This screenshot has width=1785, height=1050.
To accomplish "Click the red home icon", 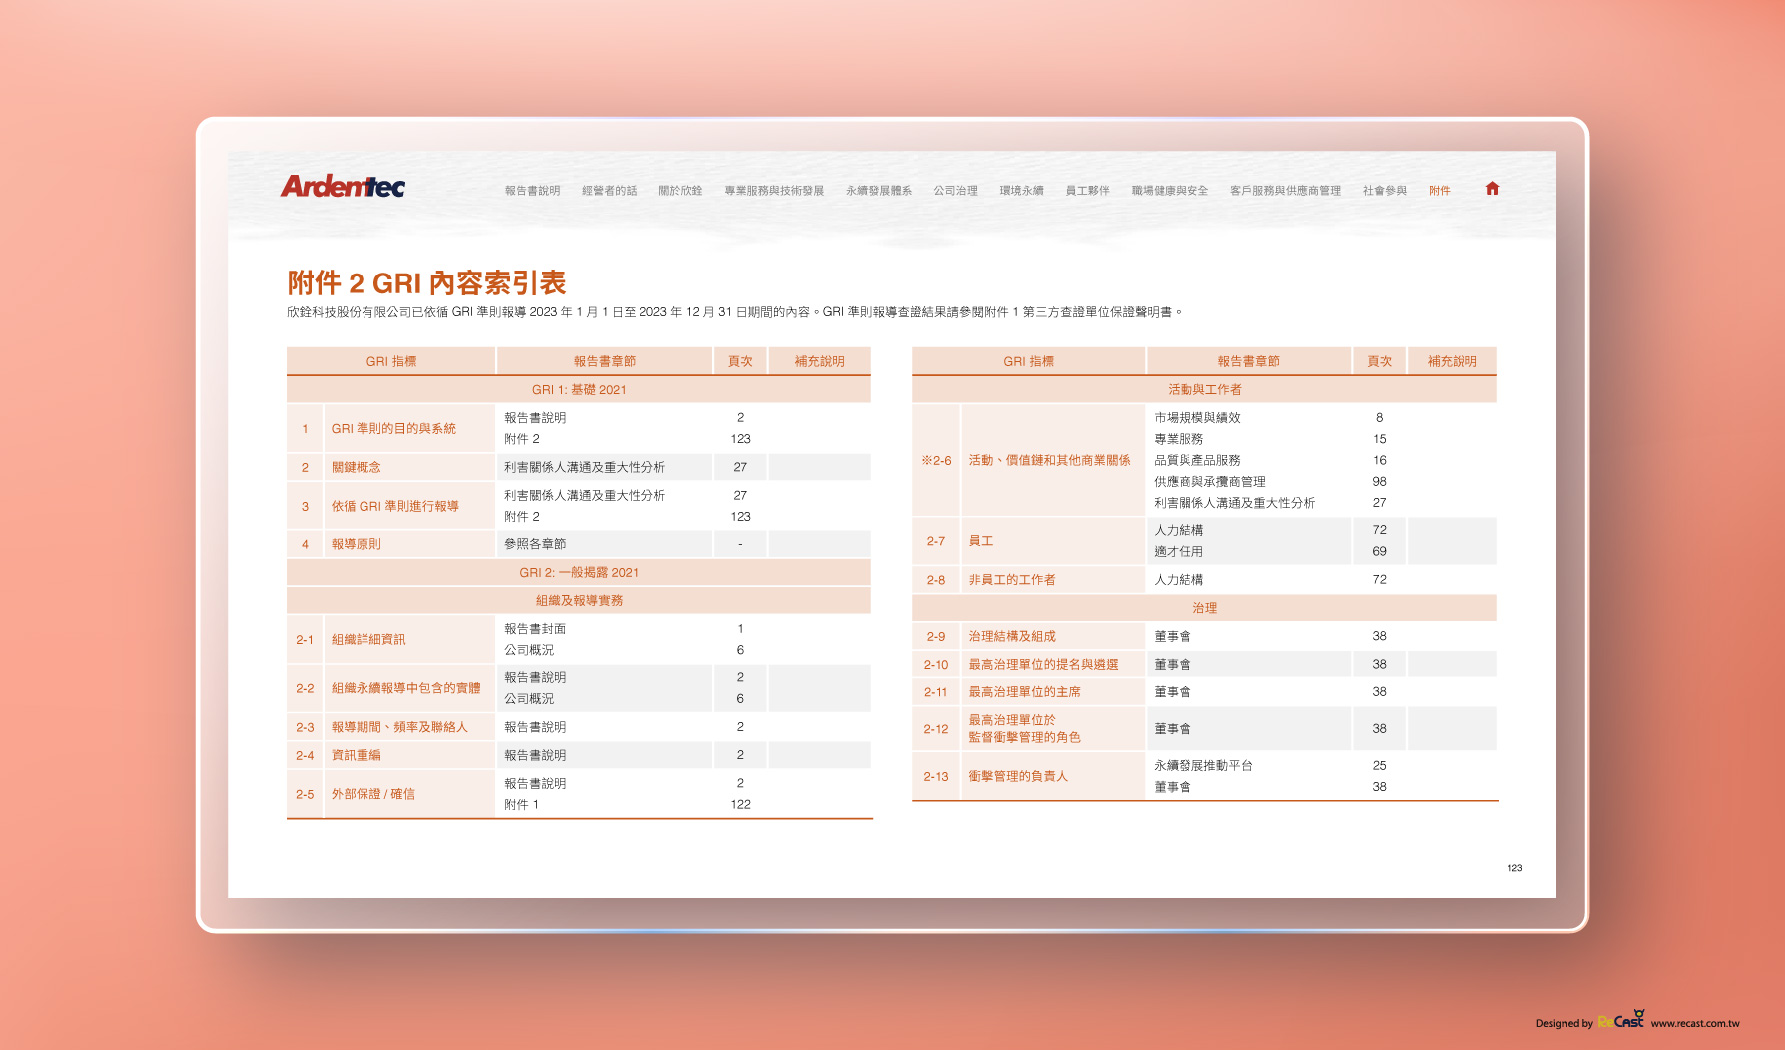I will click(x=1492, y=188).
